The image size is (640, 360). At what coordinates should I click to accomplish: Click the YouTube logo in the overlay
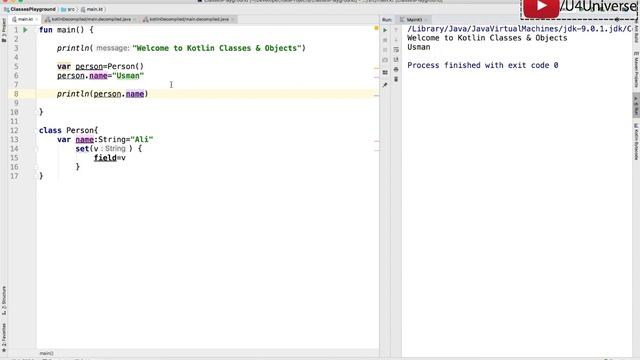pos(541,7)
